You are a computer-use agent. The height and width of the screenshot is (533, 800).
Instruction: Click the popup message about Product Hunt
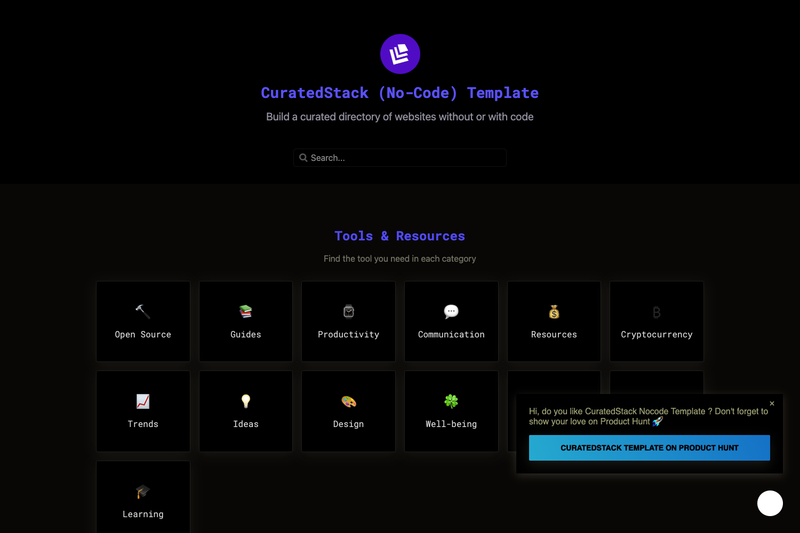tap(648, 416)
